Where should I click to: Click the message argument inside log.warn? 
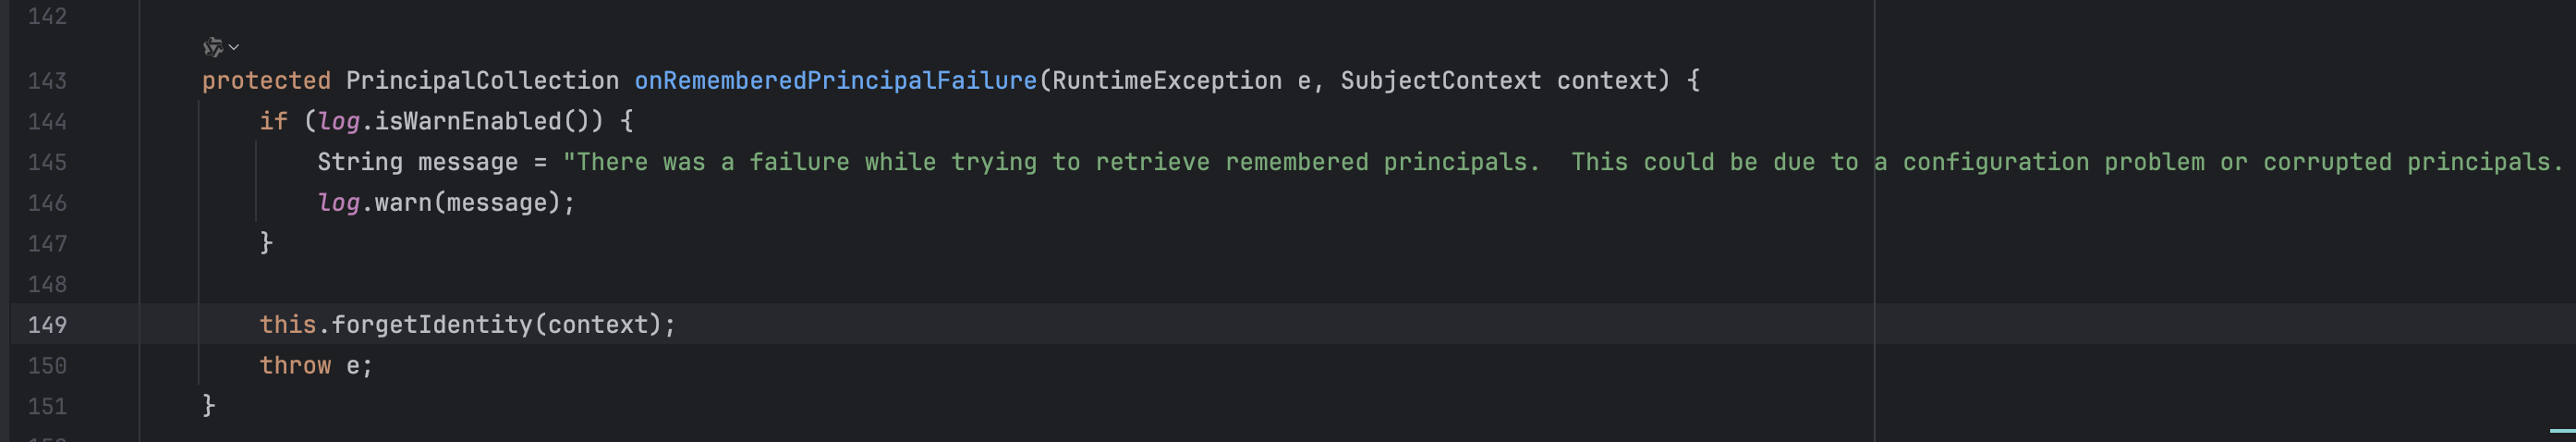(x=496, y=203)
